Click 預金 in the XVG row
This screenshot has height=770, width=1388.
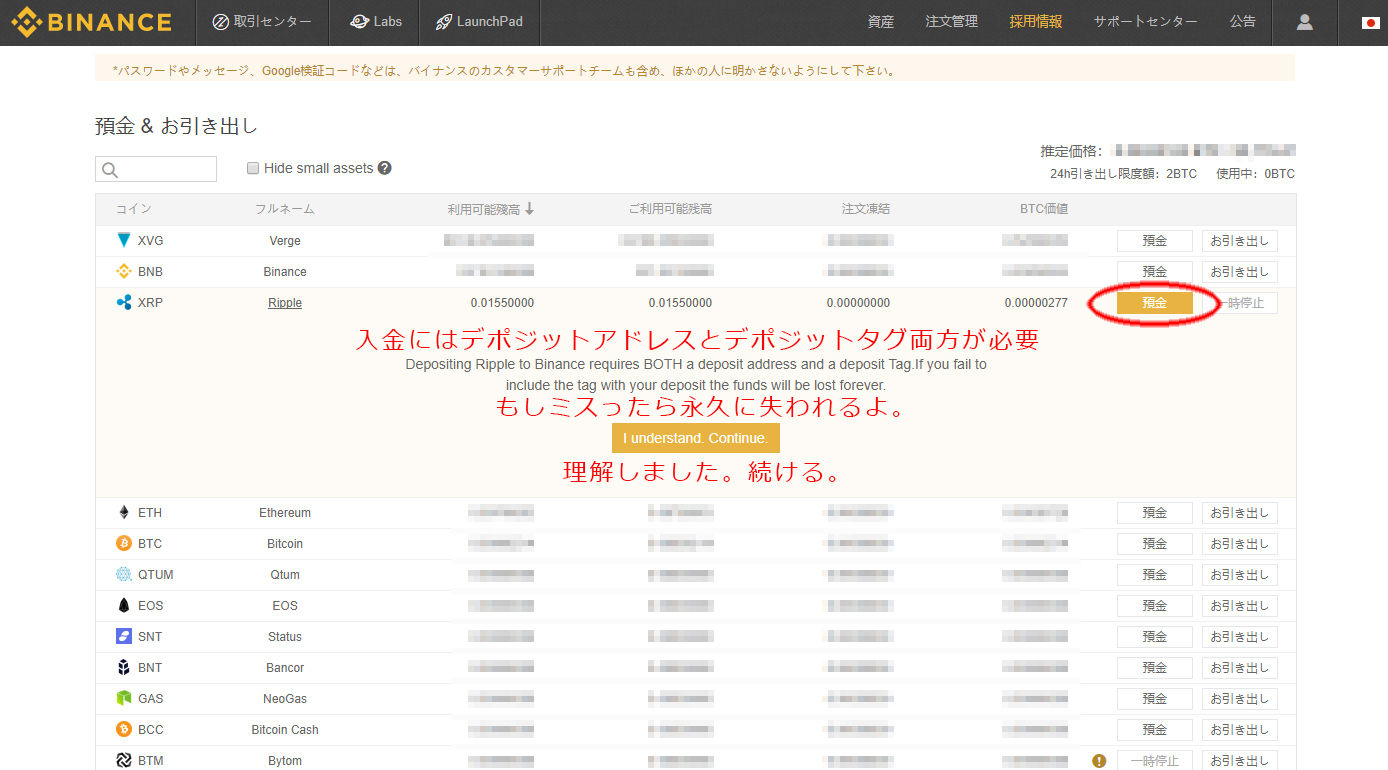tap(1155, 240)
